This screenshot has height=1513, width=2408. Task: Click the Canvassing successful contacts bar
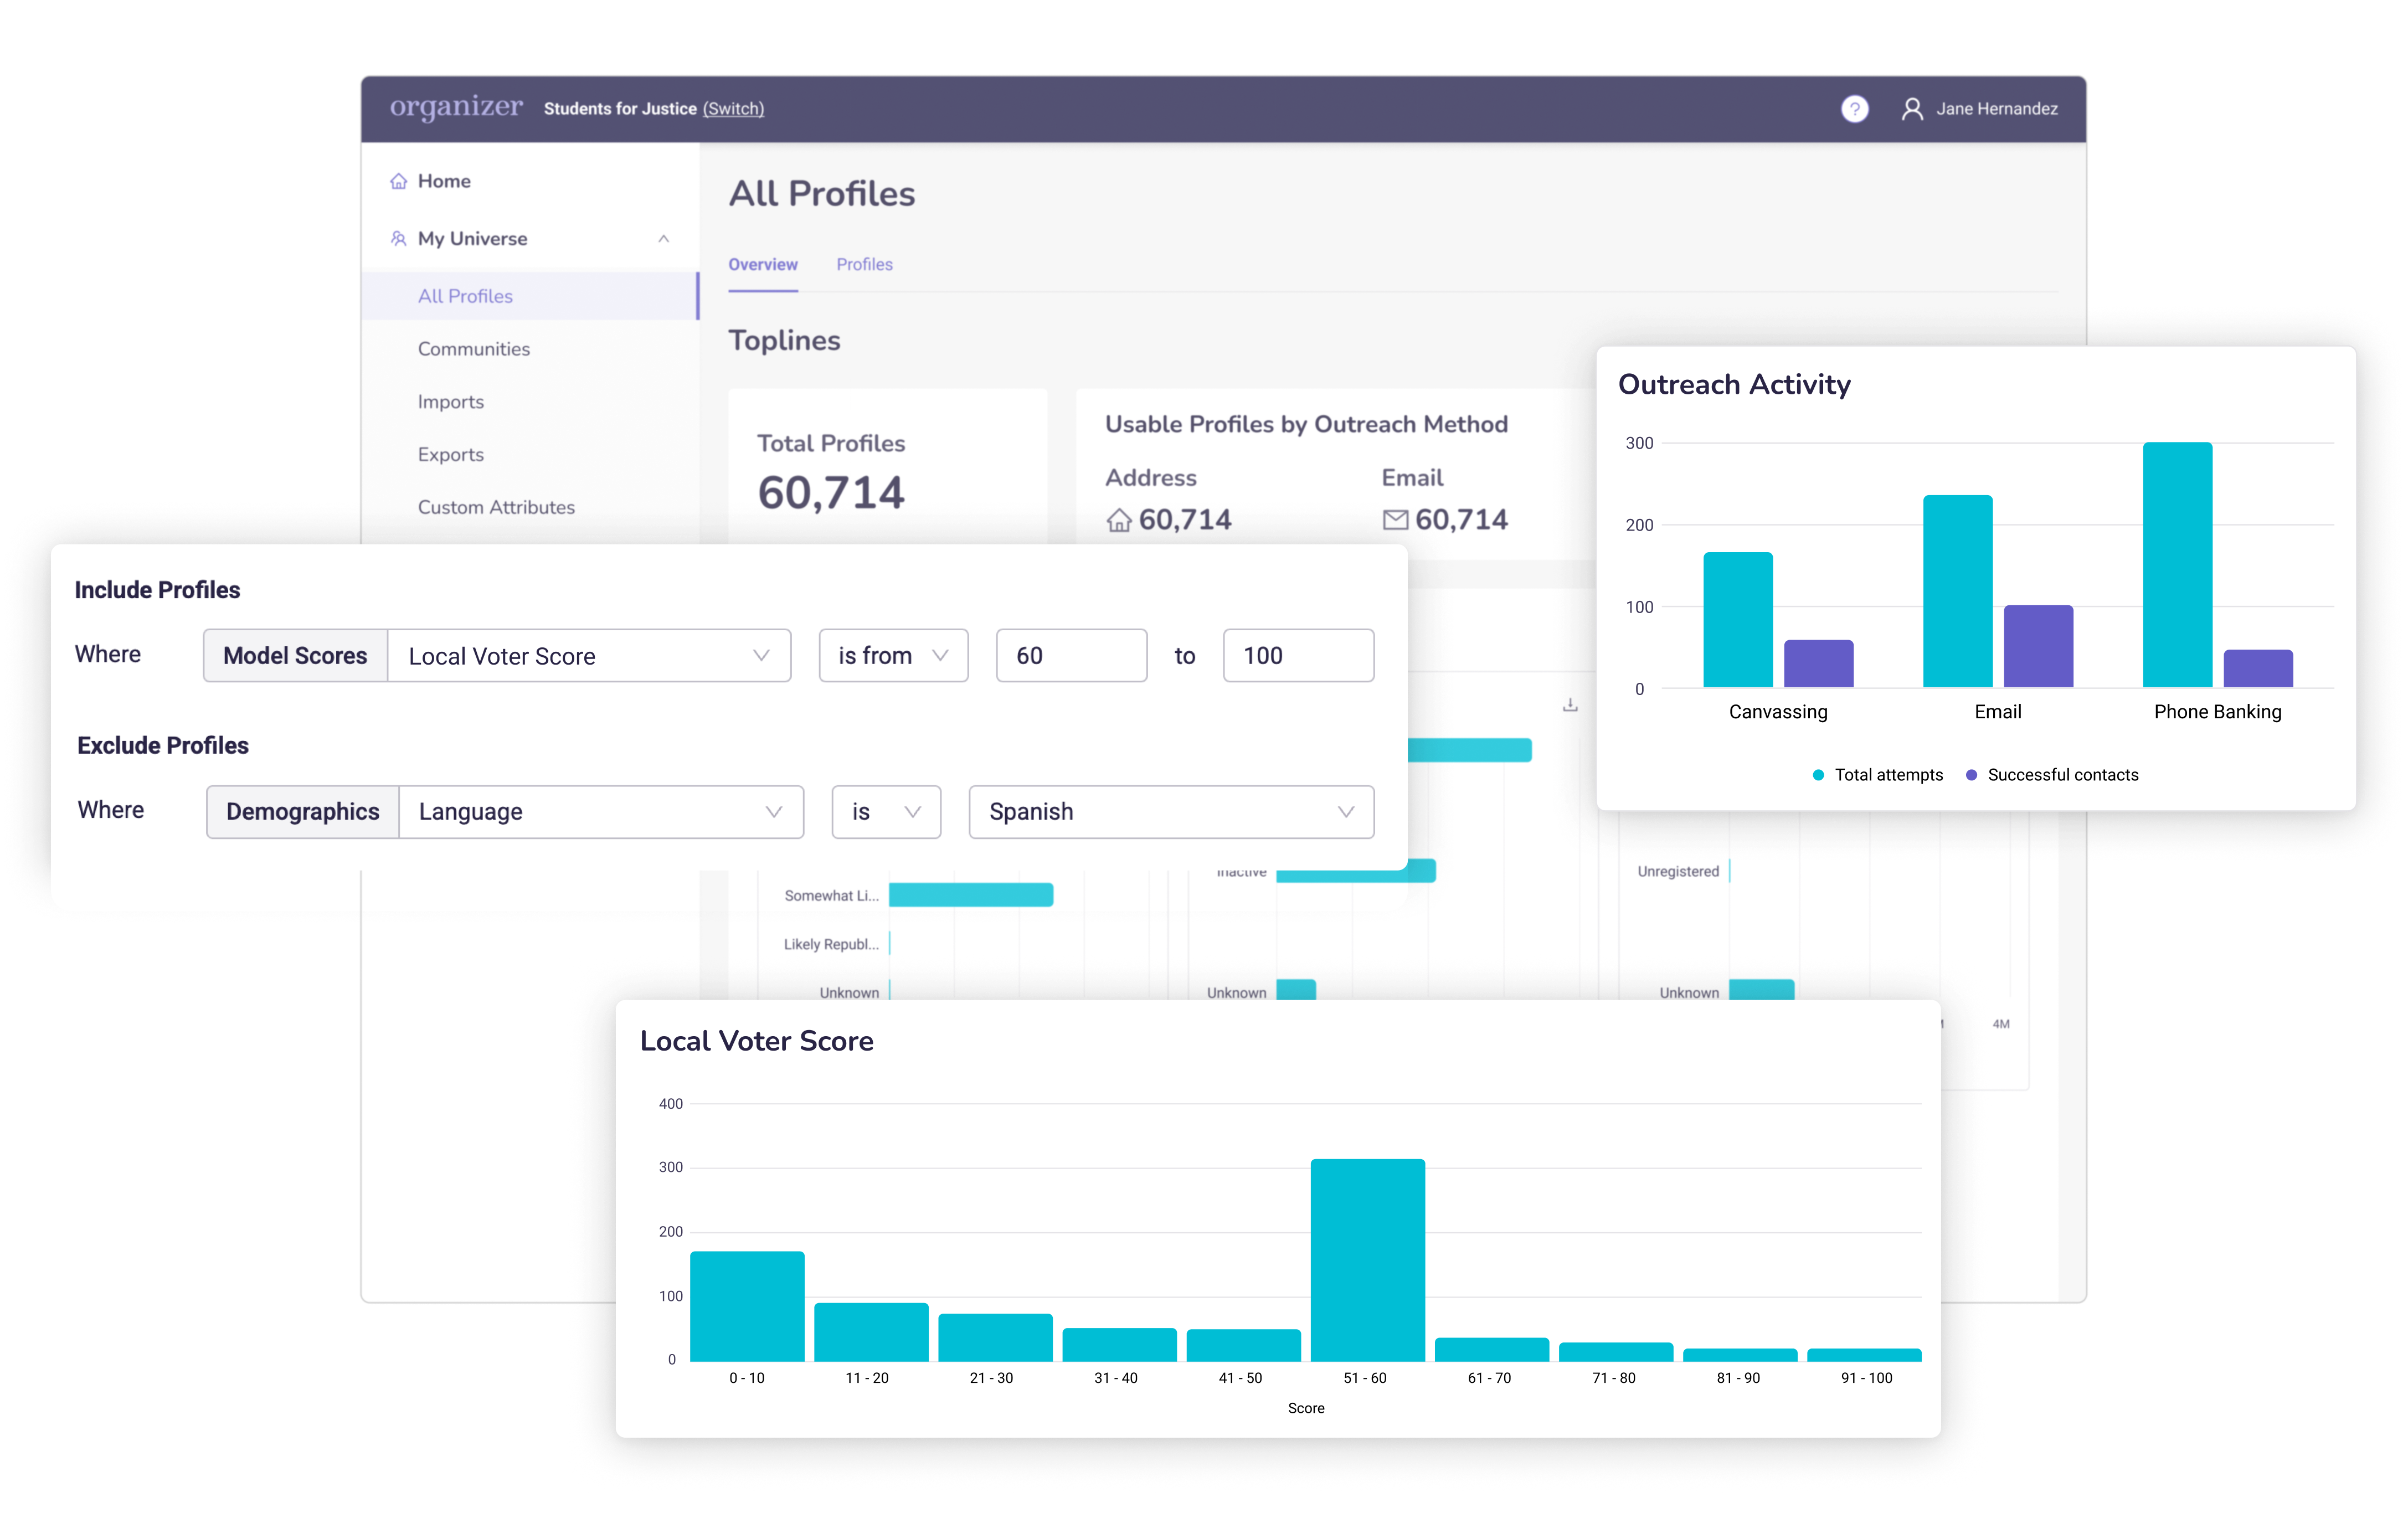(x=1818, y=664)
